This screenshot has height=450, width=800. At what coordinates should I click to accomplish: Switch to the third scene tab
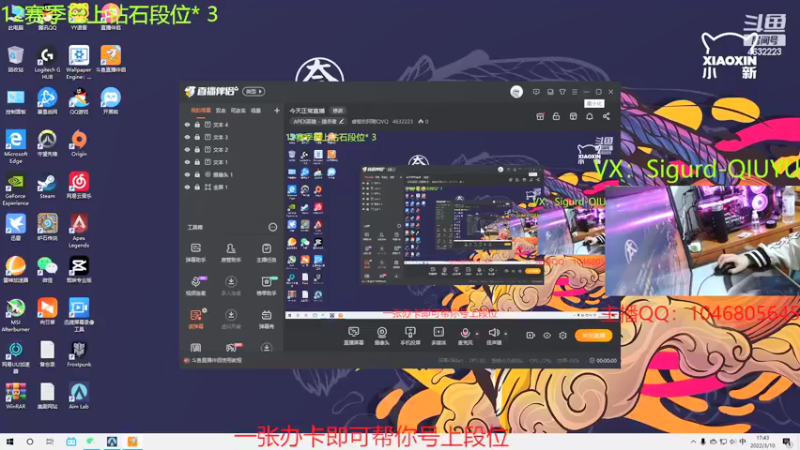click(238, 110)
